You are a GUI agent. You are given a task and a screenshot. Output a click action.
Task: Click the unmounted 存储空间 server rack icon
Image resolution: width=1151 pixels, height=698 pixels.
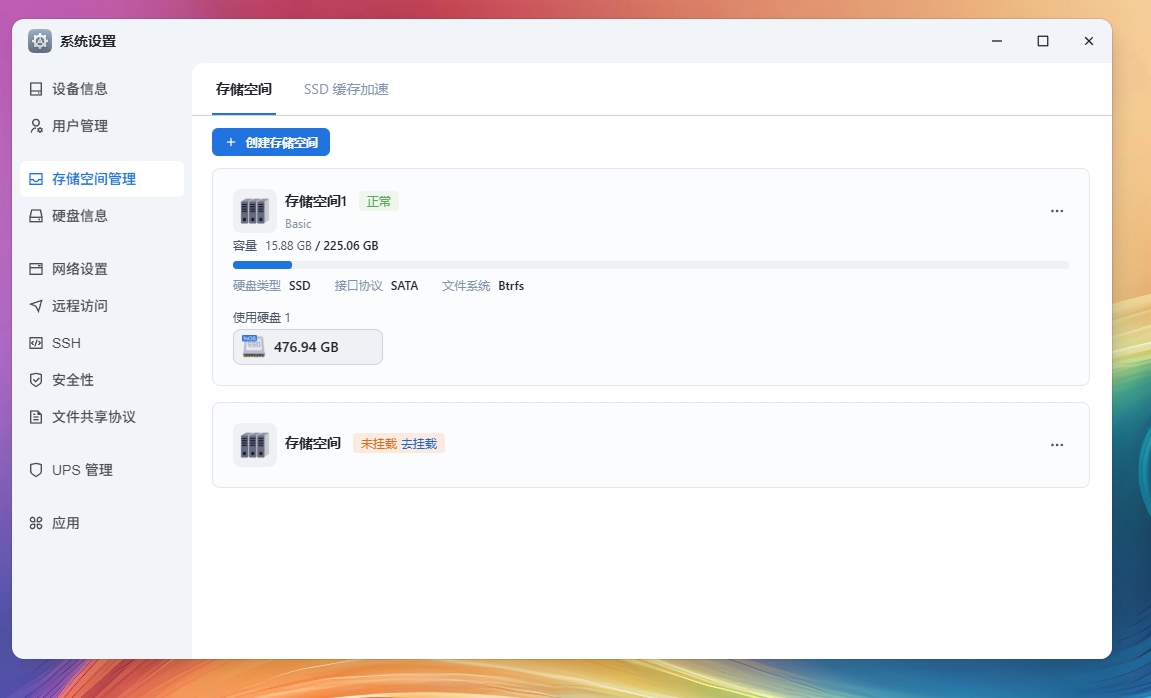click(x=255, y=445)
